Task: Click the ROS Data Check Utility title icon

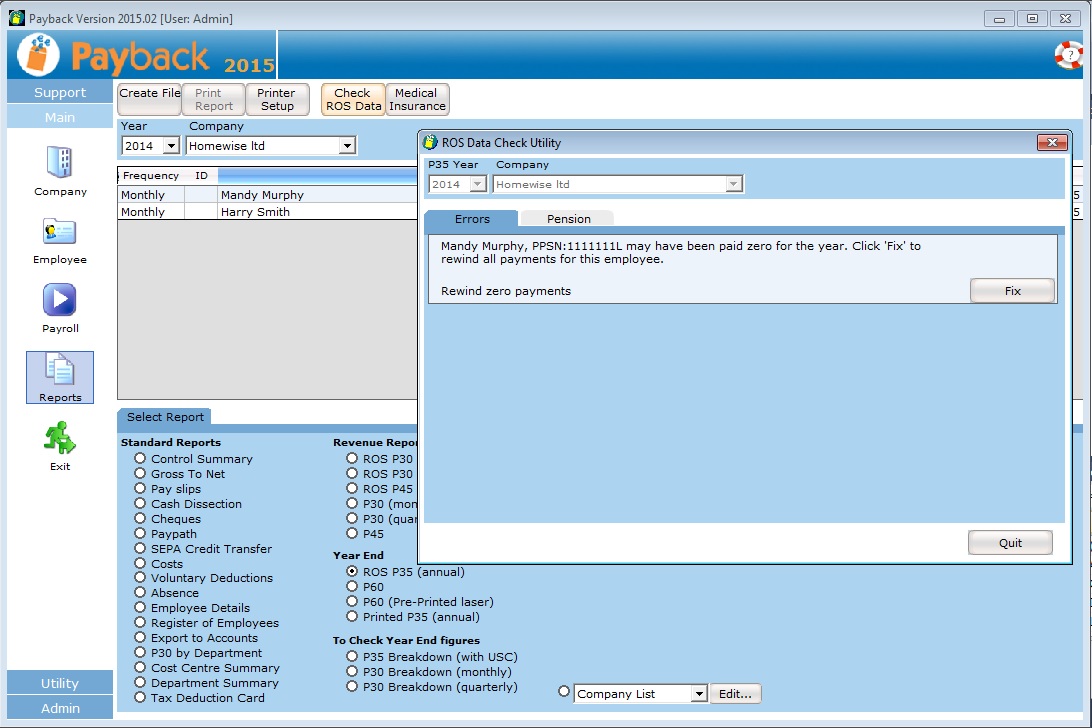Action: coord(430,143)
